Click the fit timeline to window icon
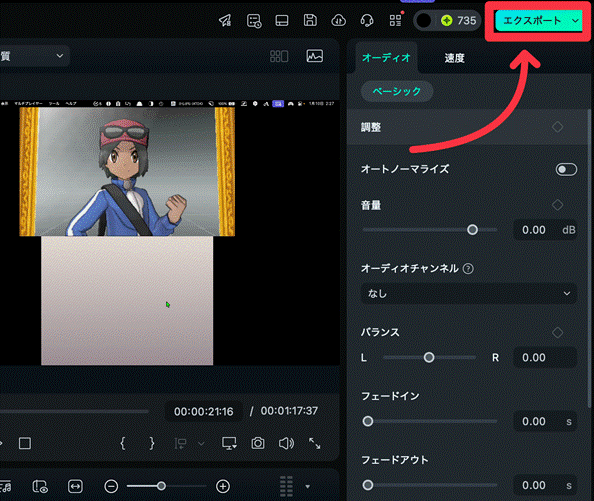This screenshot has height=501, width=594. 75,487
